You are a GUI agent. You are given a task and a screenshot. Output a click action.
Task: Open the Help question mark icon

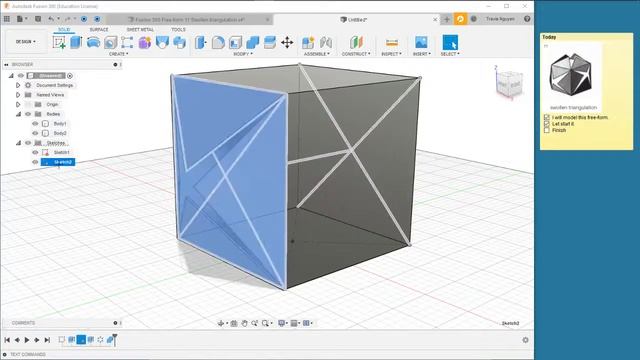pos(527,19)
